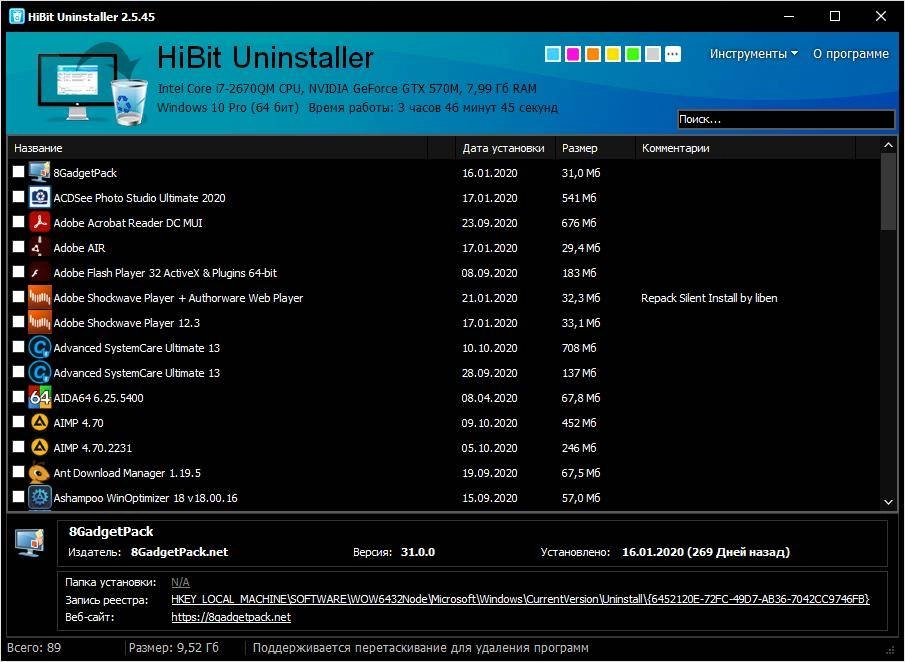Image resolution: width=905 pixels, height=662 pixels.
Task: Click the 541 Мб size value
Action: (x=579, y=198)
